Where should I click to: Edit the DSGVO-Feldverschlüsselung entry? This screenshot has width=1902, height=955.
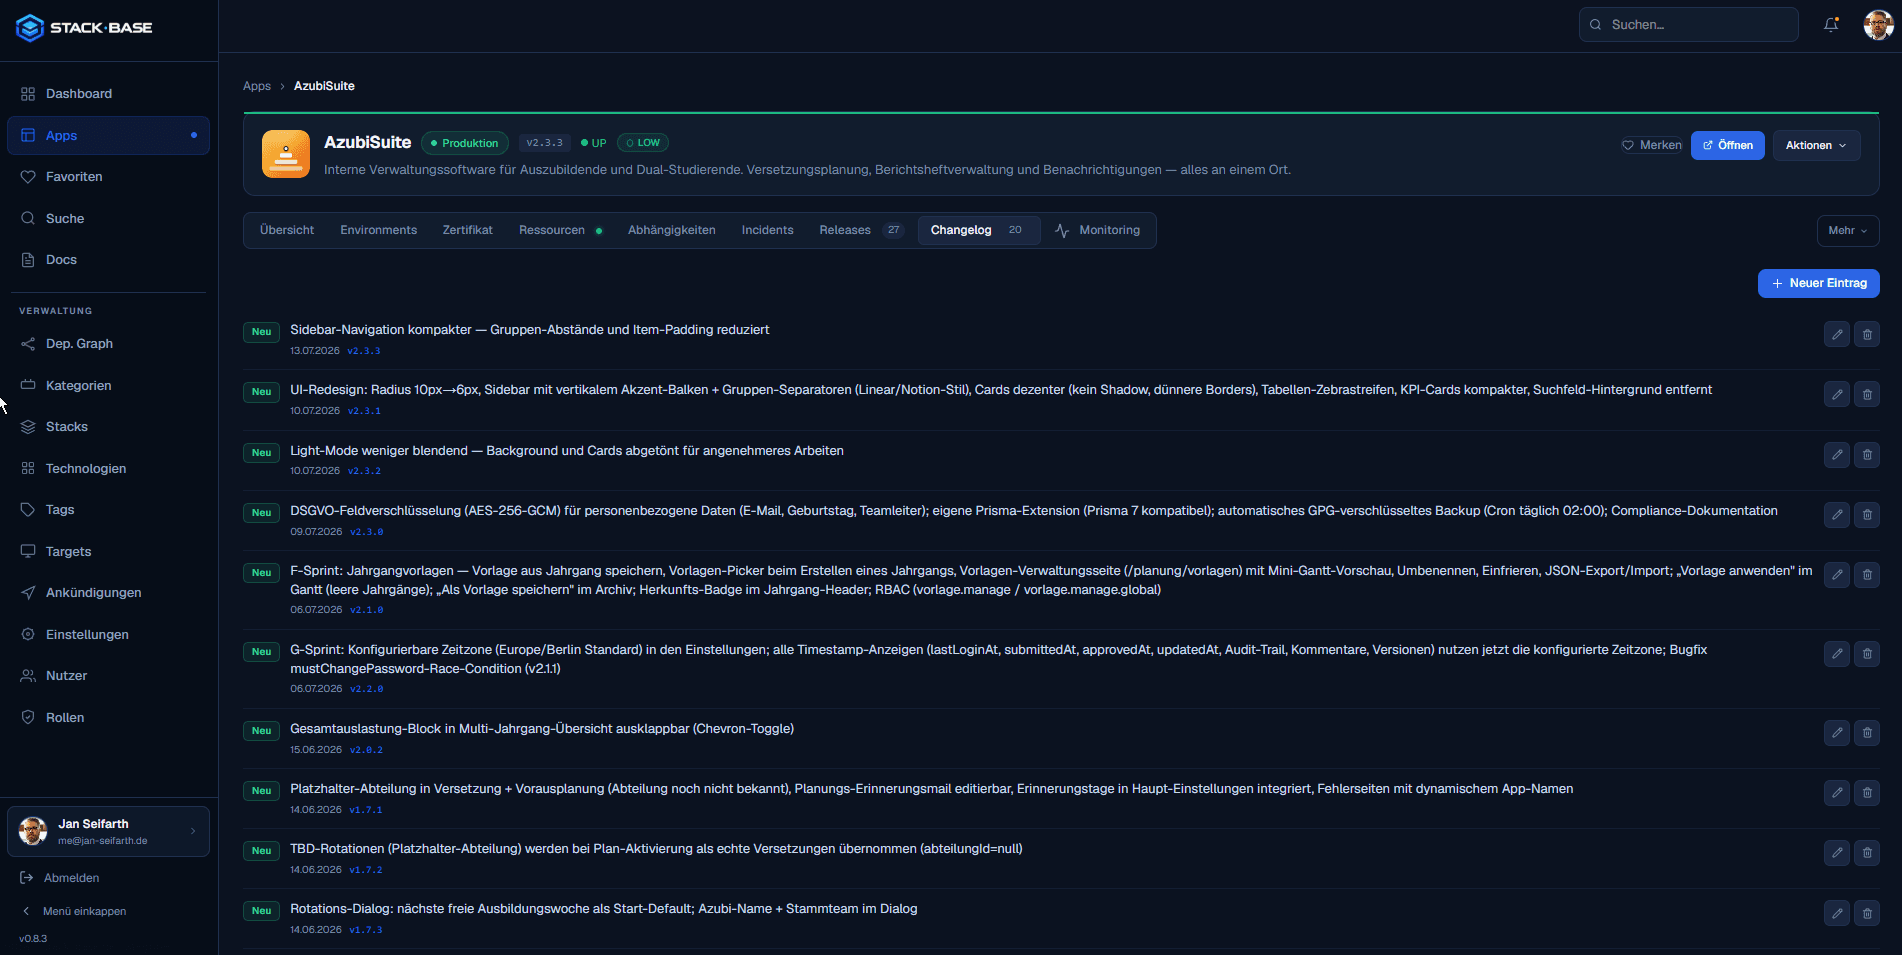click(x=1837, y=515)
